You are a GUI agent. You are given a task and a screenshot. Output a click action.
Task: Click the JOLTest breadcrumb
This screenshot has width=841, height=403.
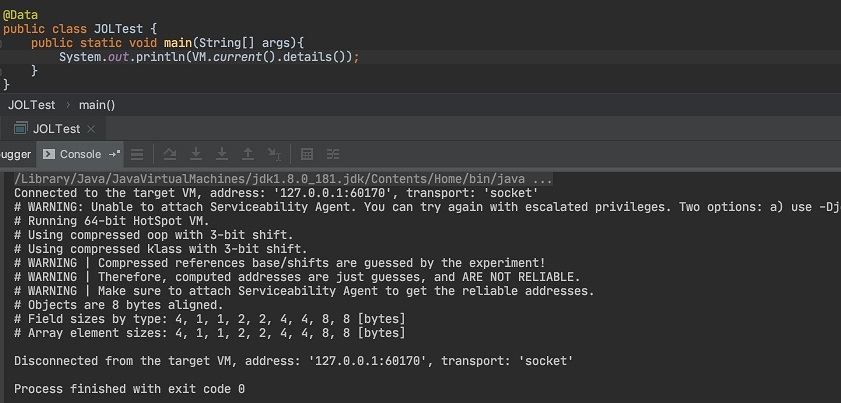31,104
